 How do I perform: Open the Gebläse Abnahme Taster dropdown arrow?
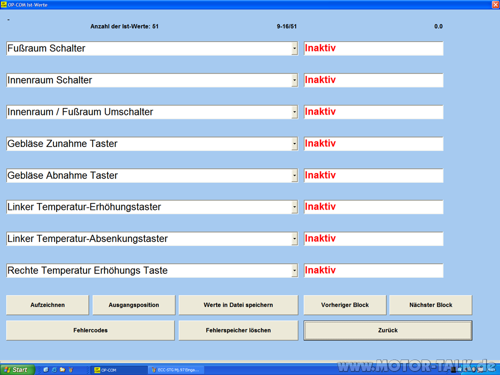(294, 176)
